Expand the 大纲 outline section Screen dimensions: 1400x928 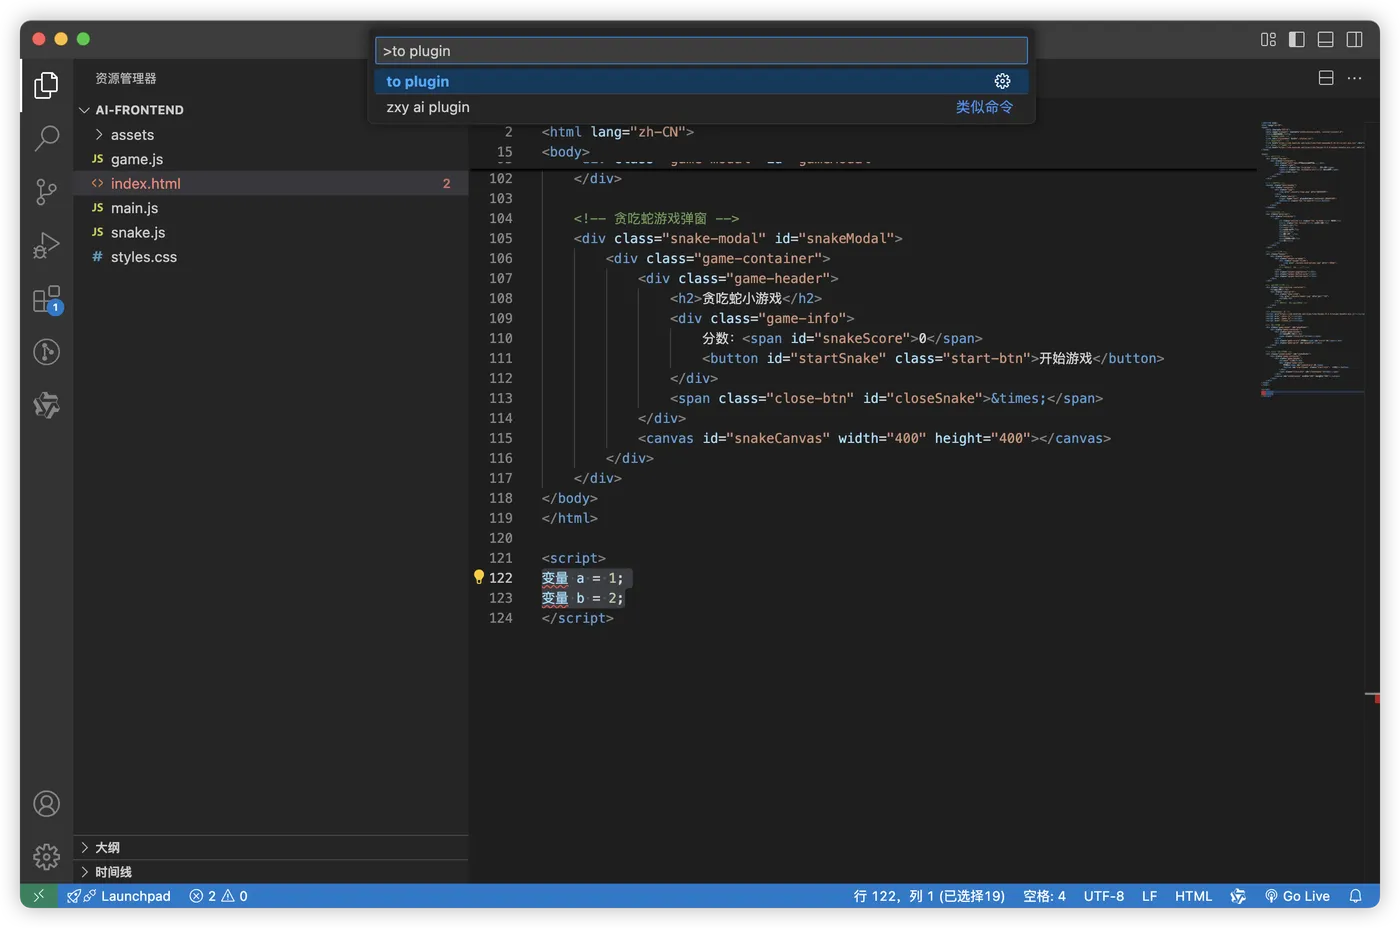point(107,847)
